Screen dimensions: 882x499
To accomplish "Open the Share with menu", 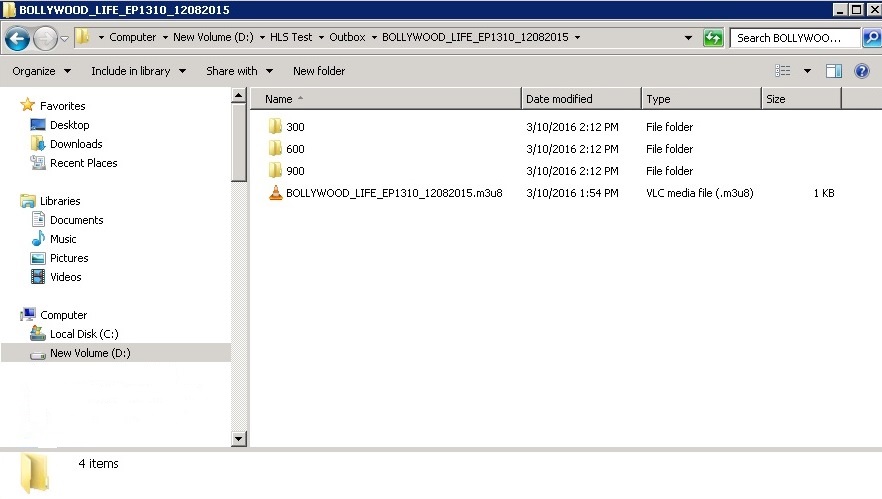I will [239, 71].
